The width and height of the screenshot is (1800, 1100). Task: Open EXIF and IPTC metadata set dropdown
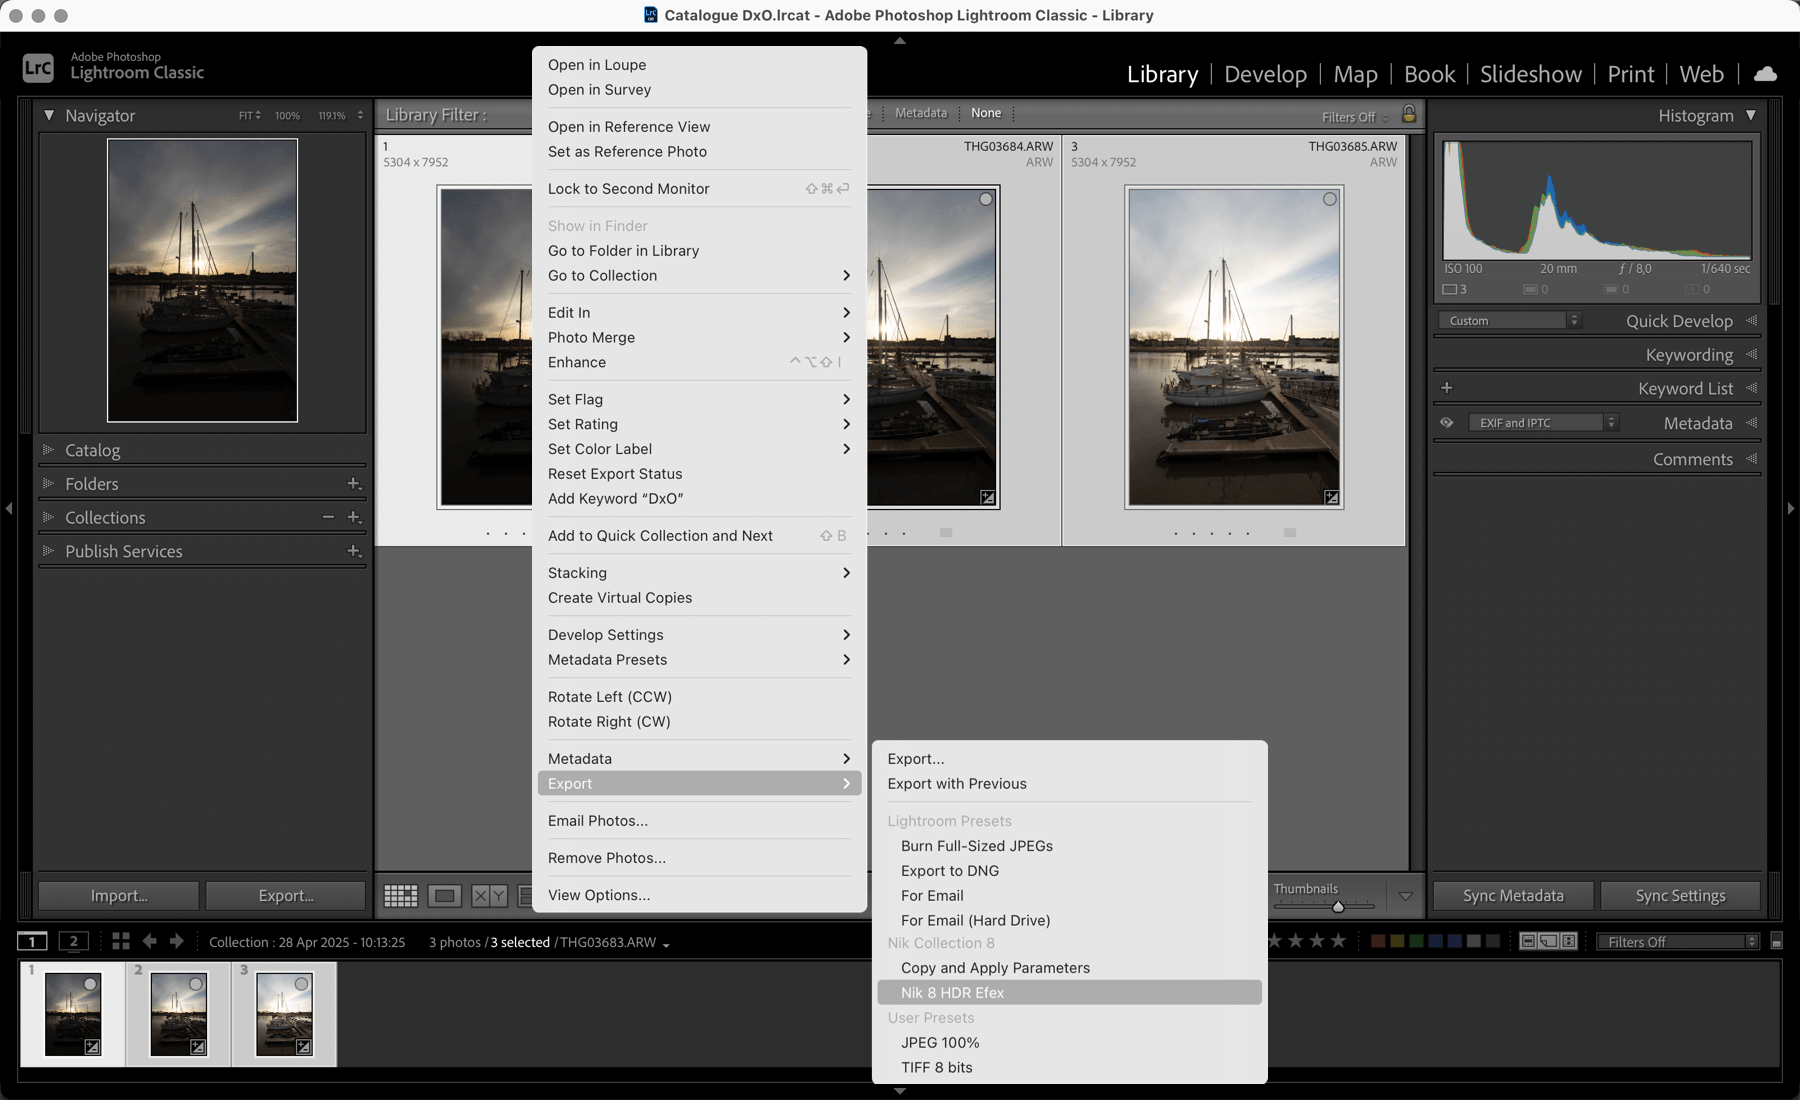click(1543, 423)
